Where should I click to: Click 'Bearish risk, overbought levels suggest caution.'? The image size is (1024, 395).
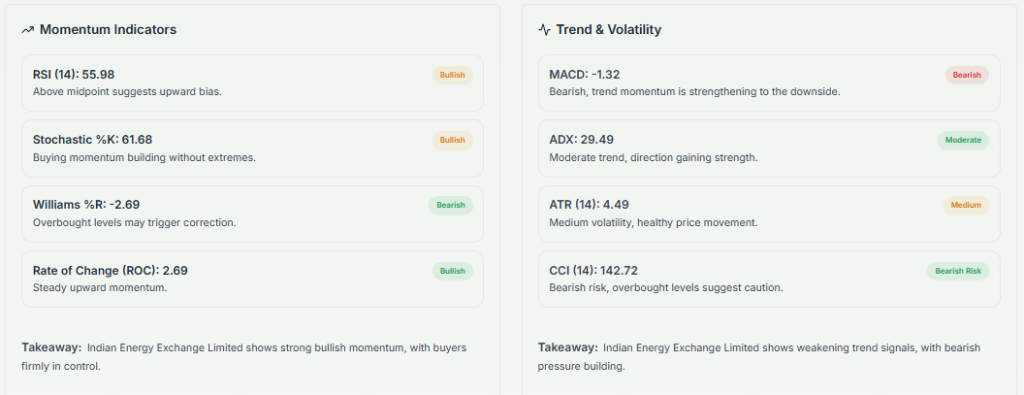point(666,287)
